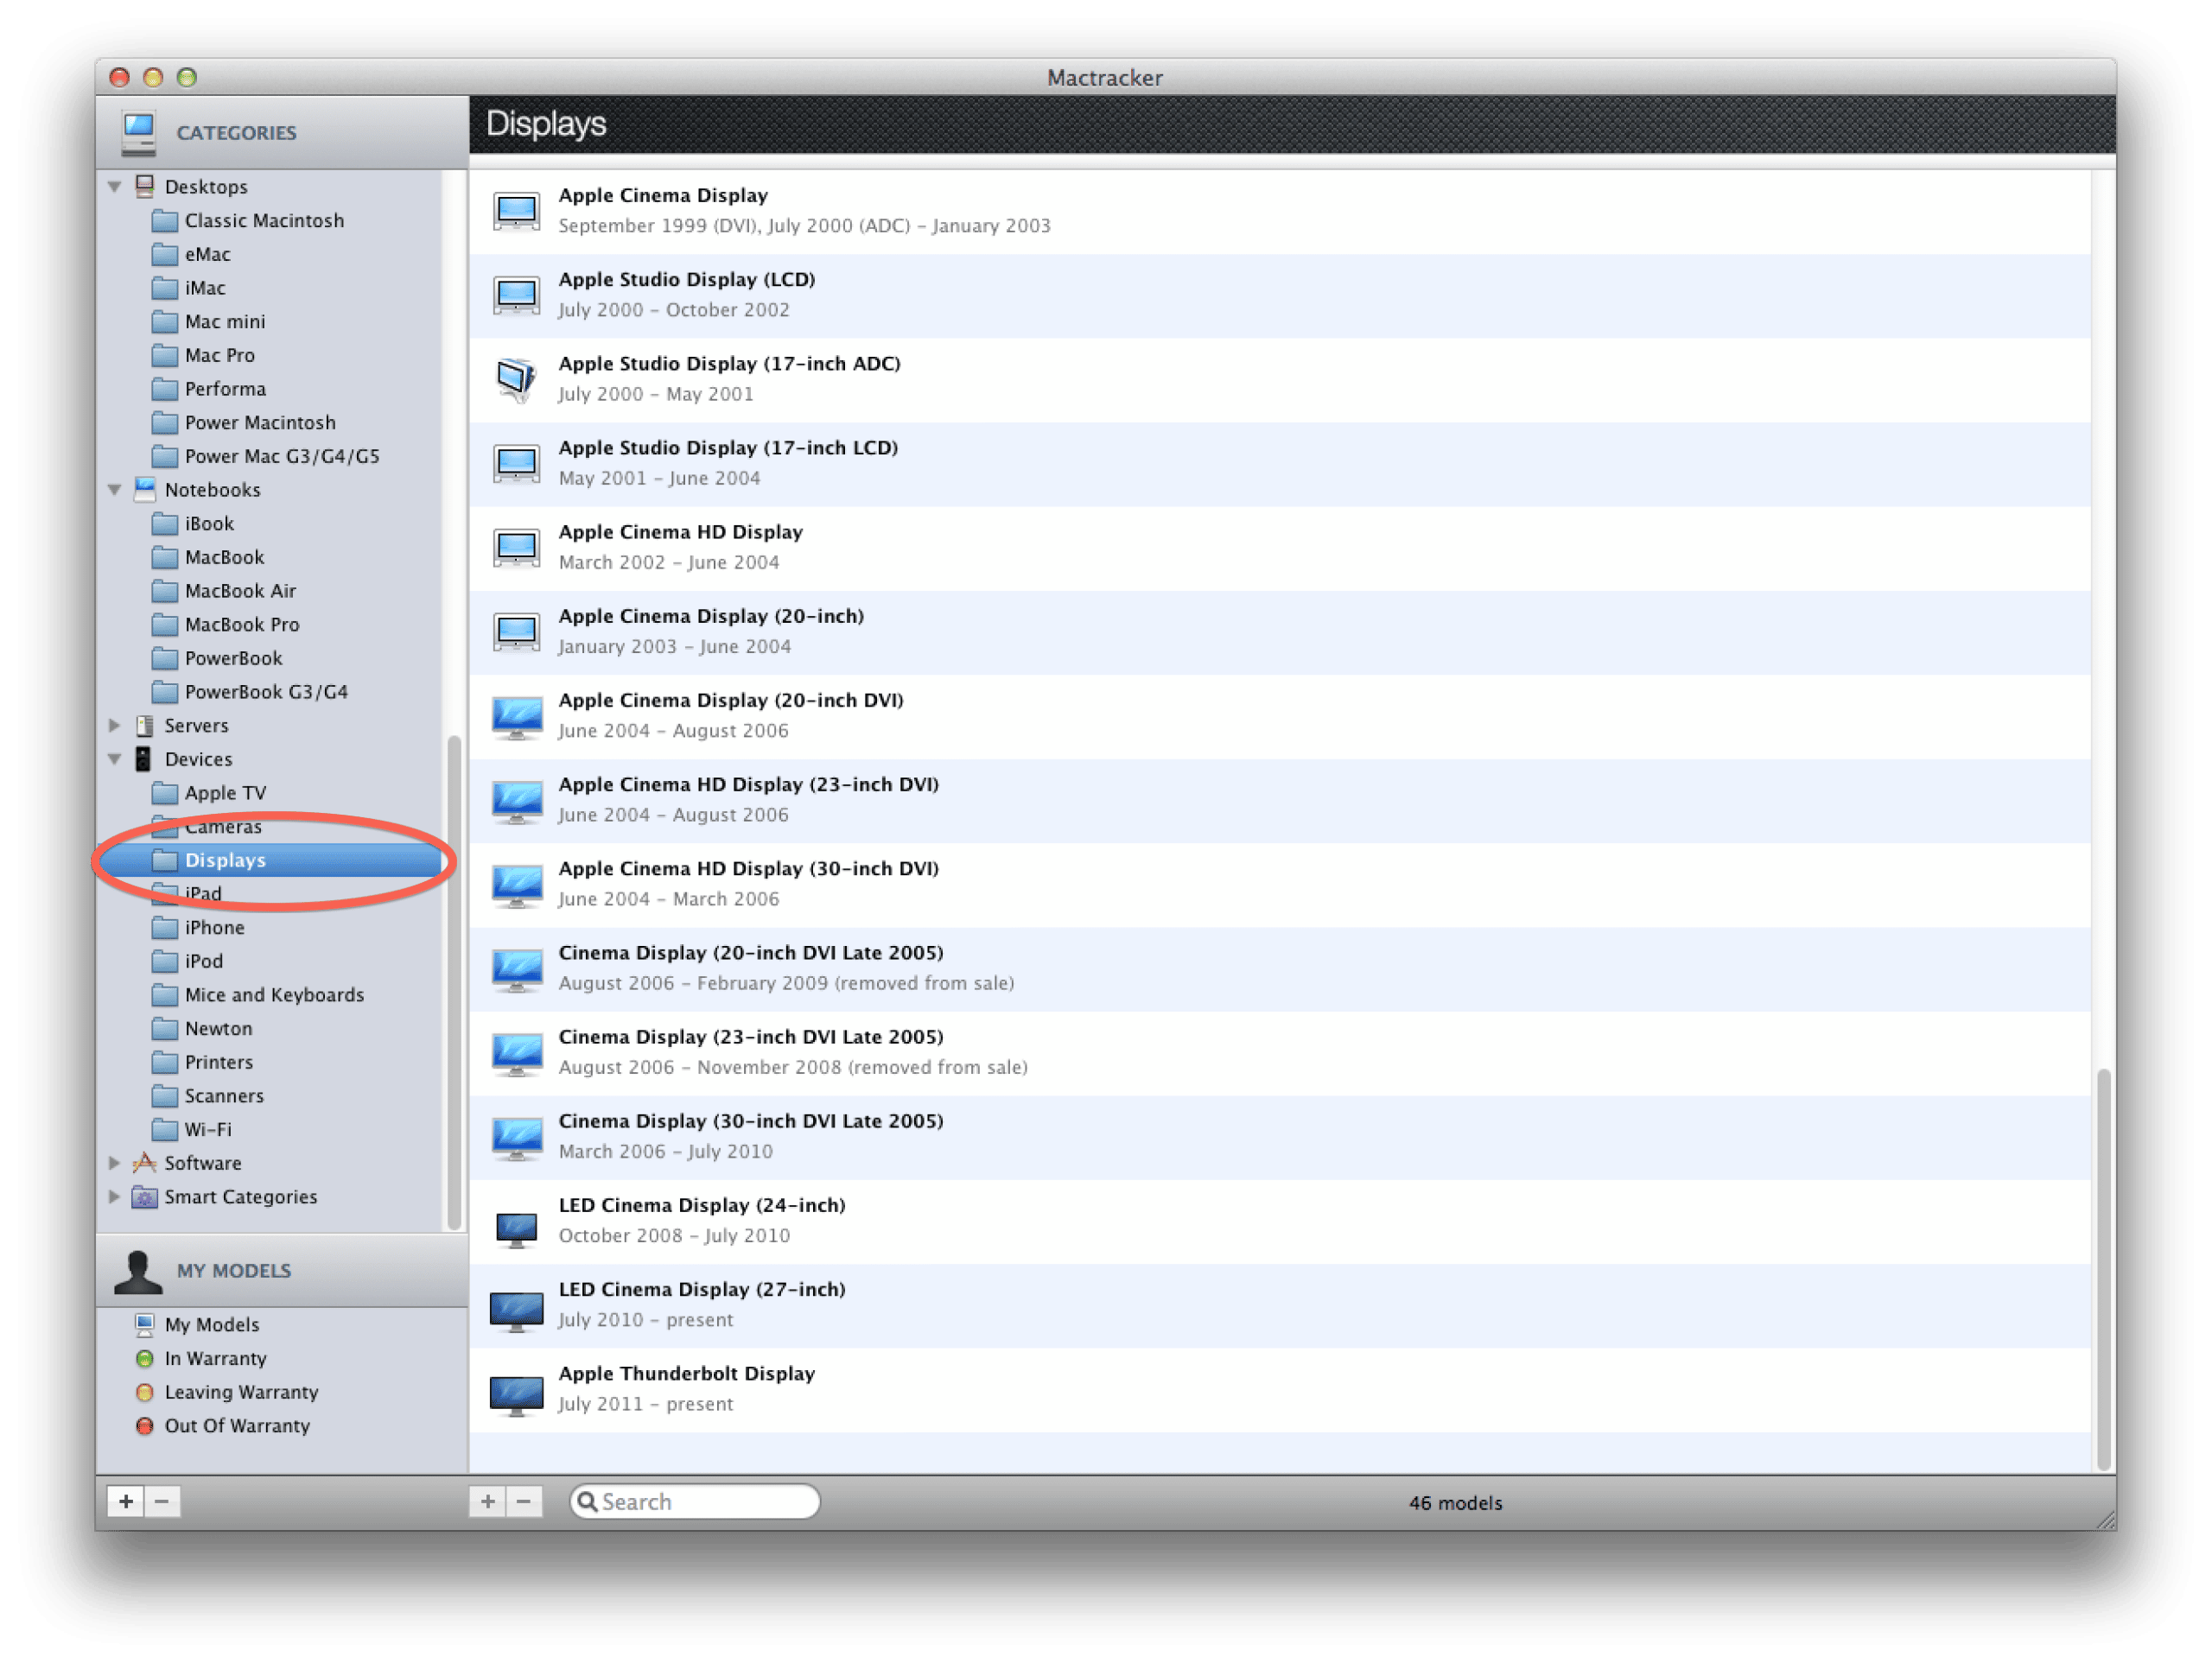Select Apple Cinema HD Display March 2002 row
Screen dimensions: 2212x1663
[x=1281, y=548]
